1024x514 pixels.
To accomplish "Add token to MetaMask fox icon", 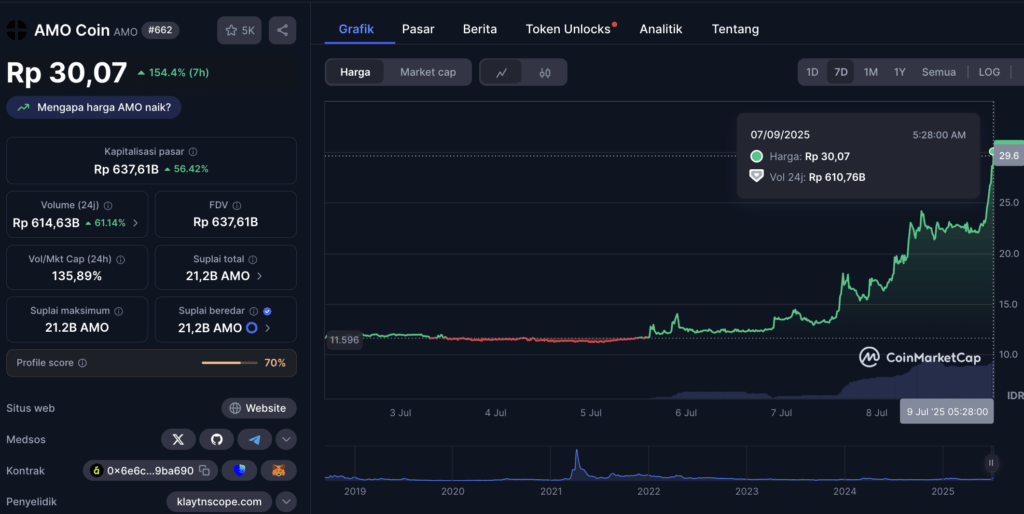I will point(279,470).
